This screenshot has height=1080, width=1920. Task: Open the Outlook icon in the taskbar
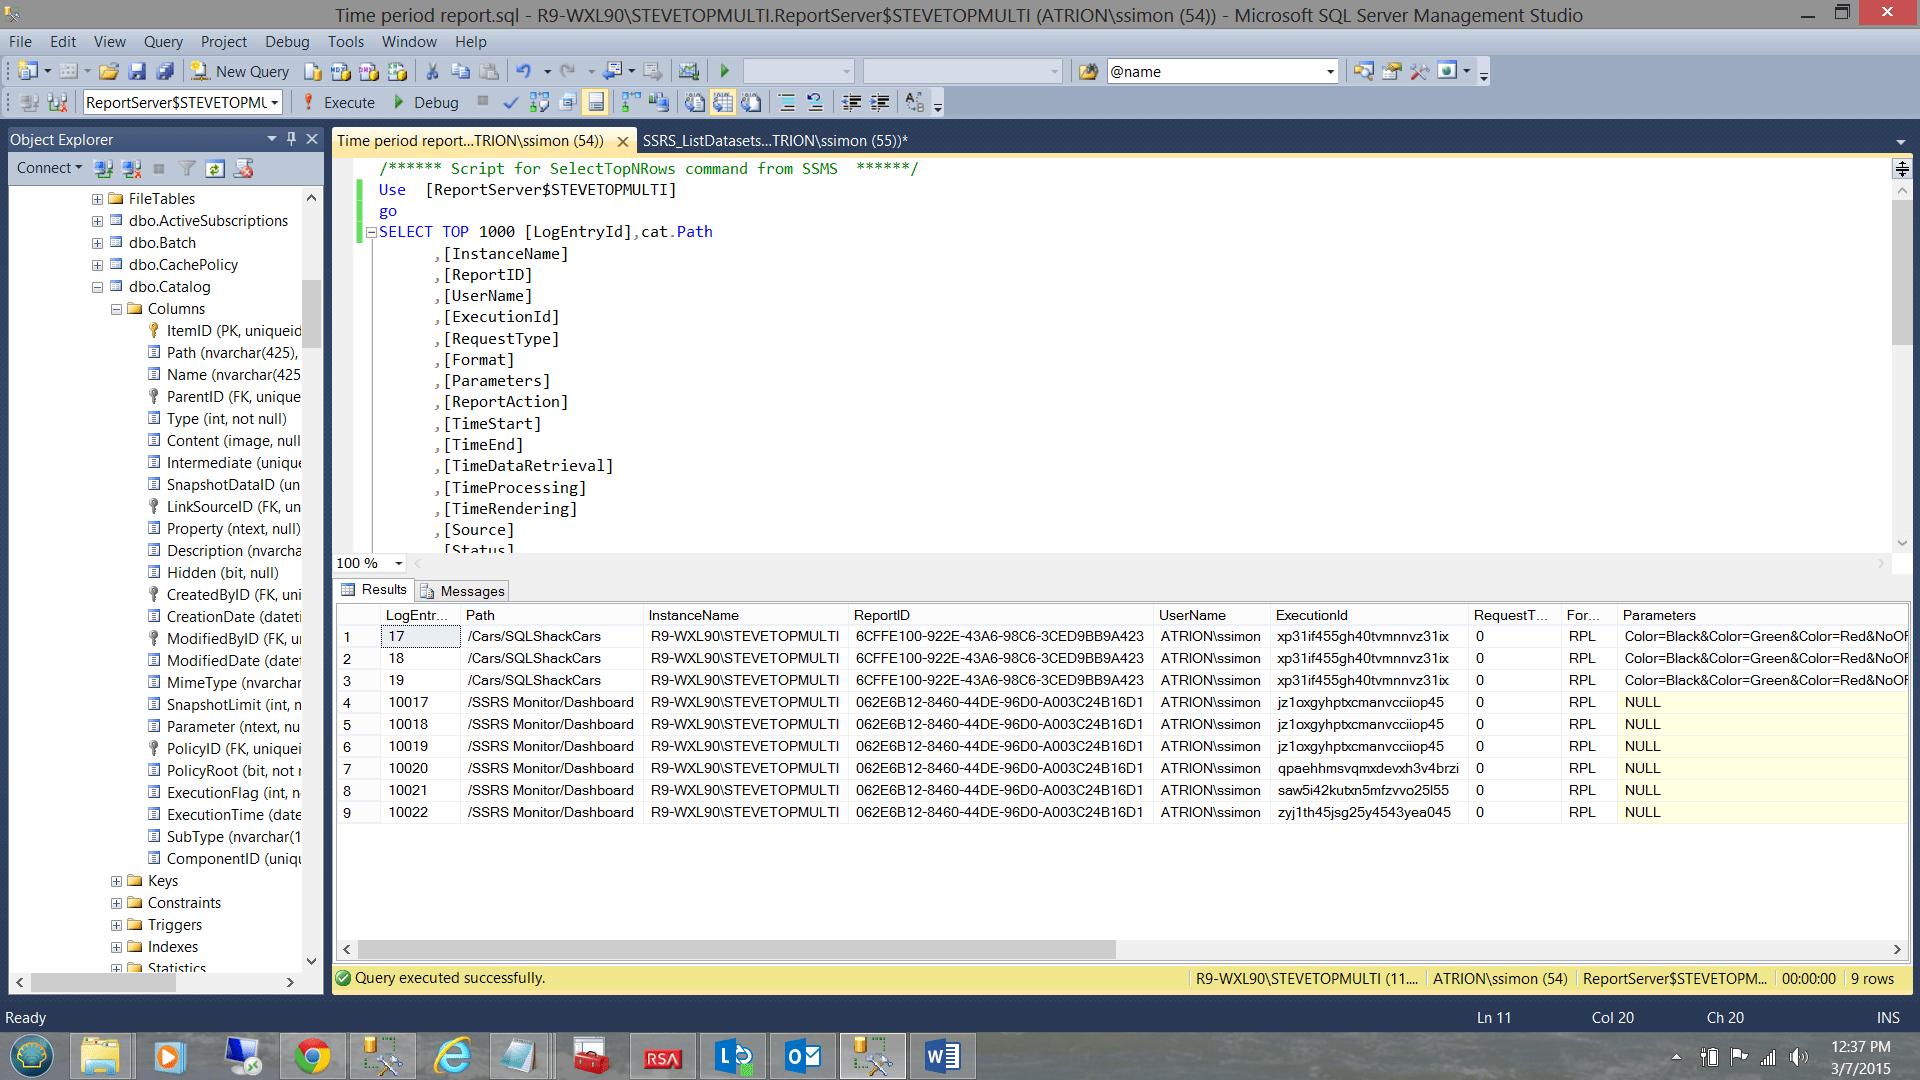tap(802, 1055)
